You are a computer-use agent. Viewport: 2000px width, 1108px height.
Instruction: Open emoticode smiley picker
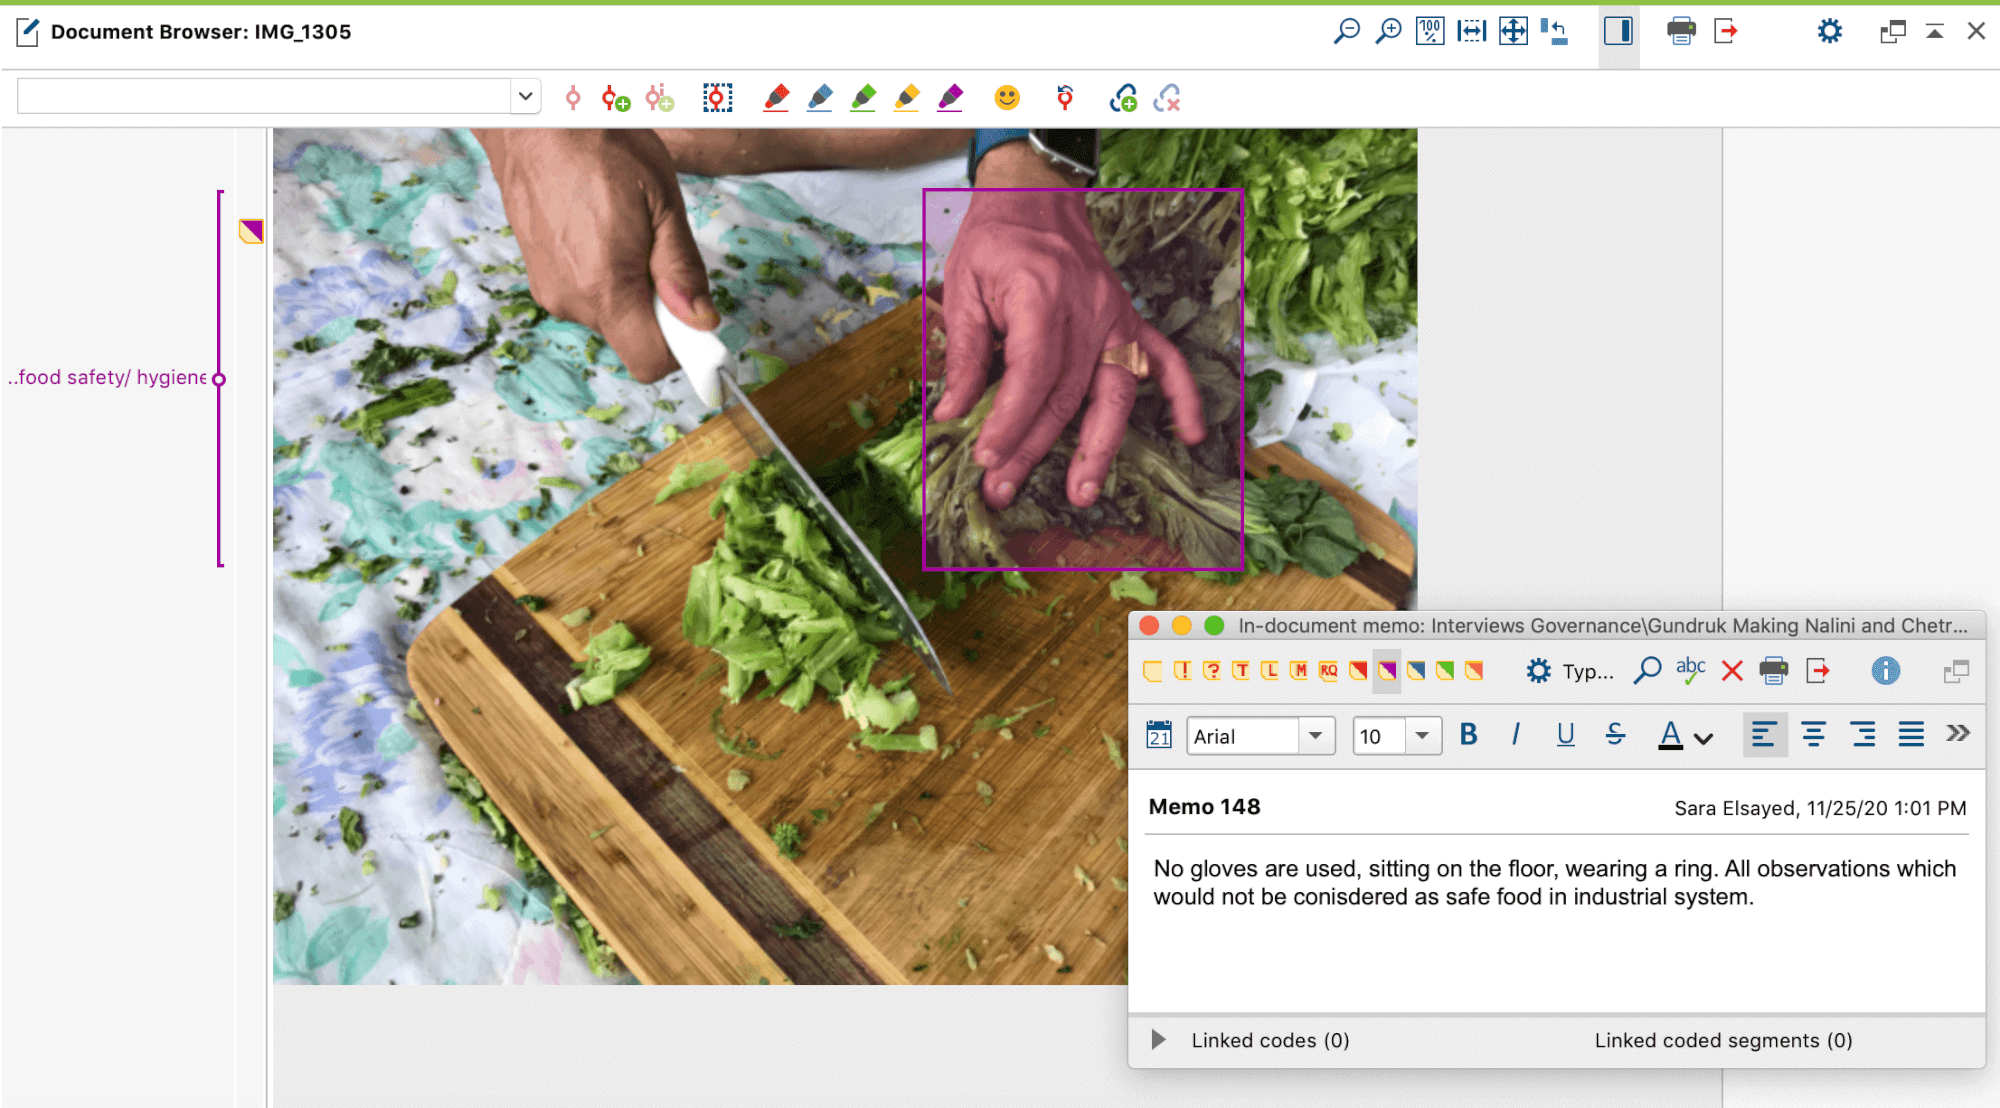1007,97
